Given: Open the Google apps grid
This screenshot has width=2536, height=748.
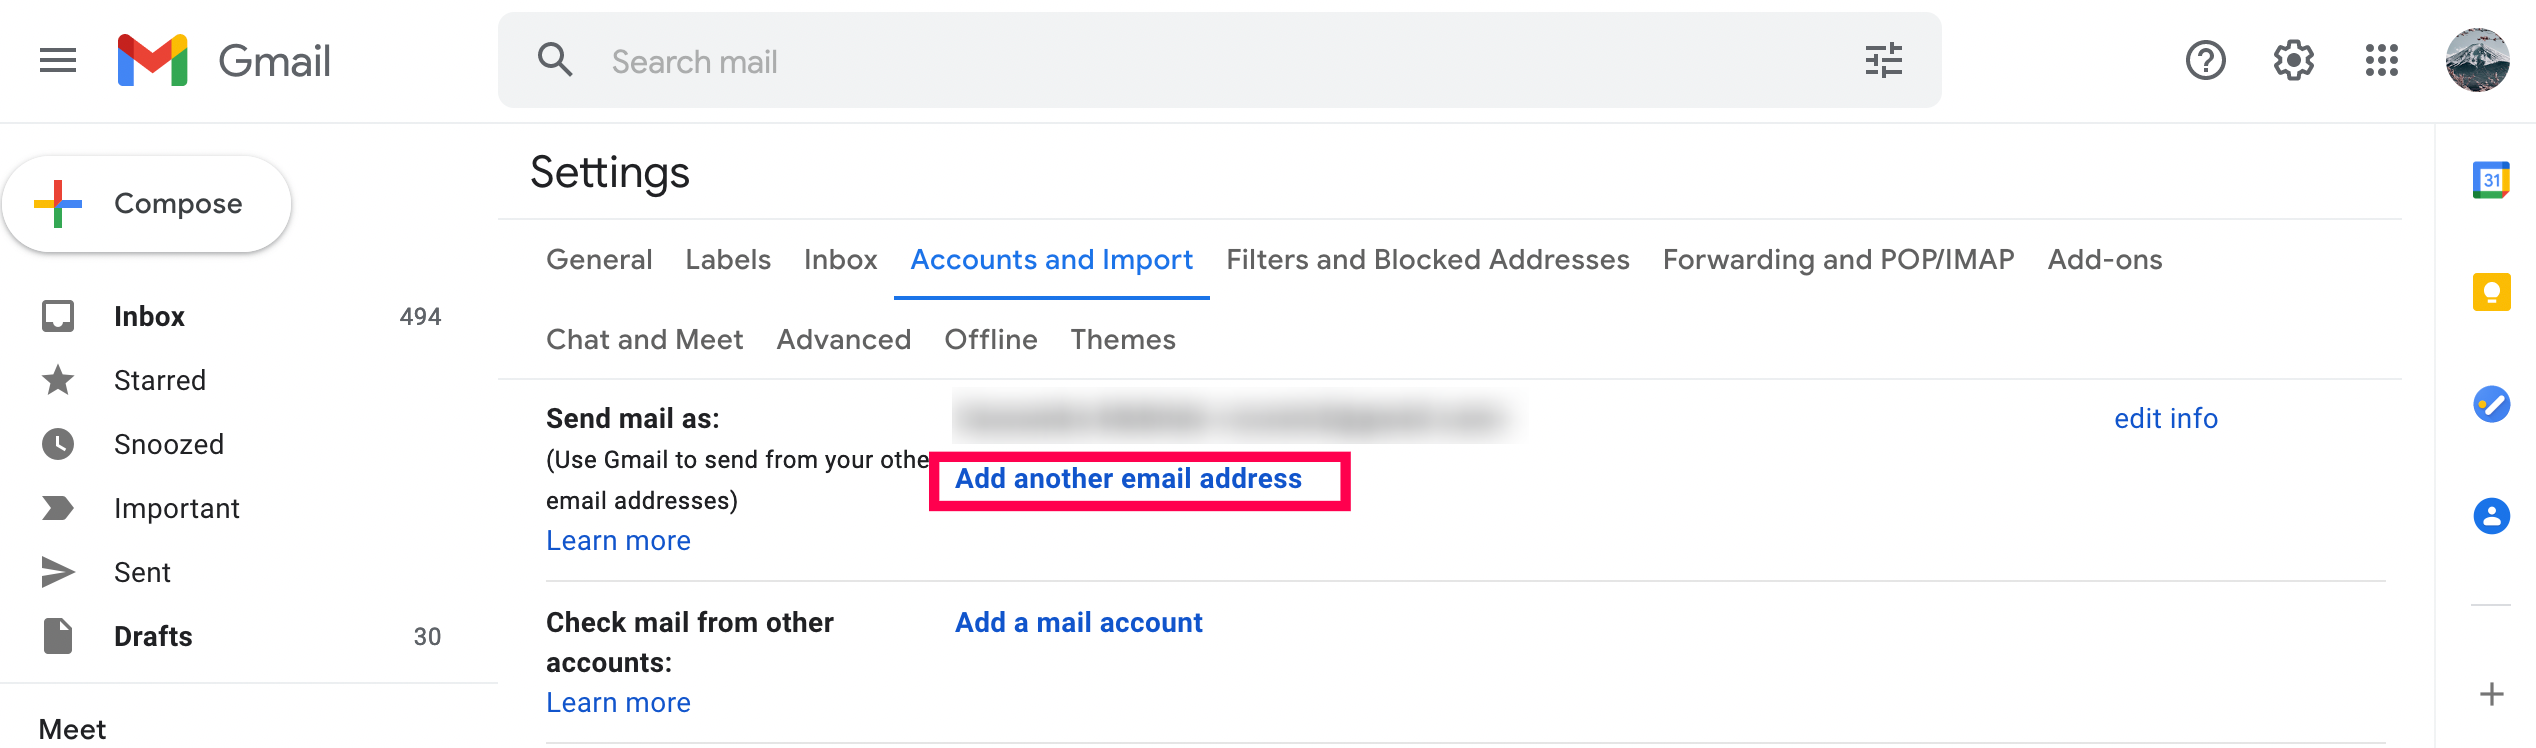Looking at the screenshot, I should click(2381, 61).
